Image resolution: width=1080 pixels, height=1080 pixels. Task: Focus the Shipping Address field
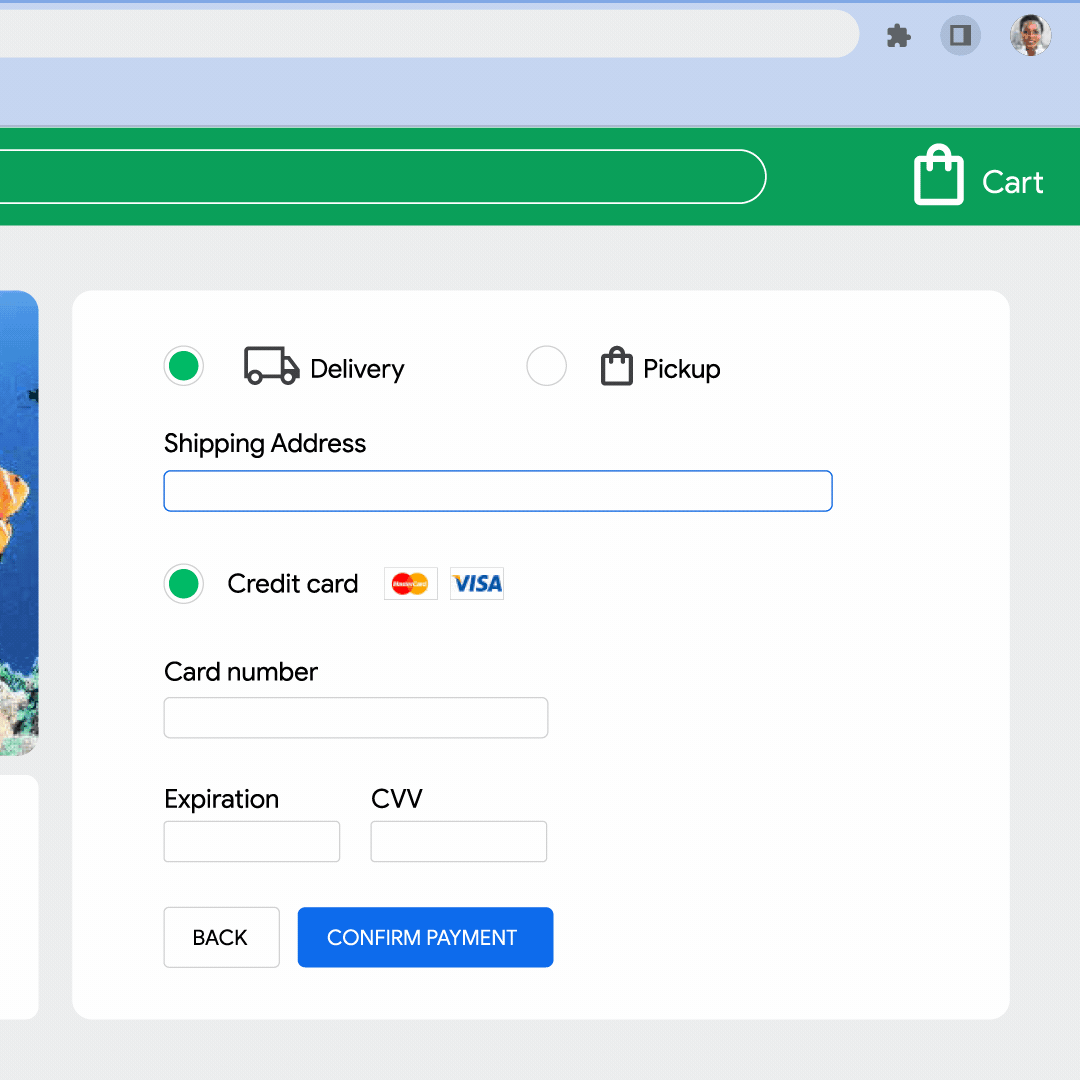[x=497, y=491]
